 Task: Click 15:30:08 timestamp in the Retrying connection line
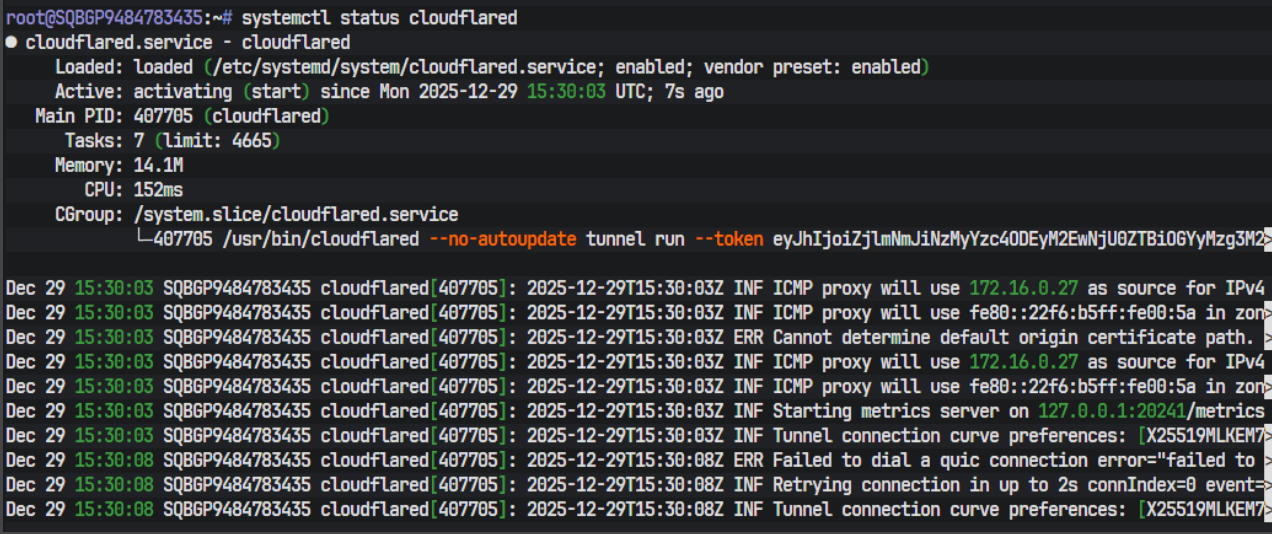click(114, 484)
